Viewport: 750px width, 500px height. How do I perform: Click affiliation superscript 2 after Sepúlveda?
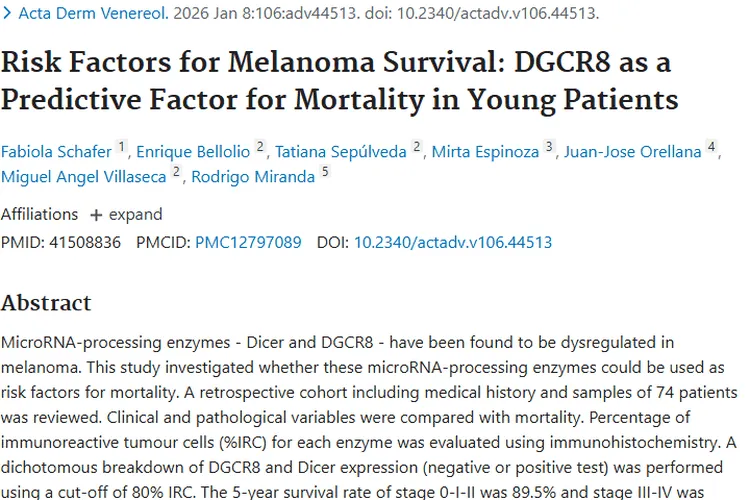coord(417,147)
